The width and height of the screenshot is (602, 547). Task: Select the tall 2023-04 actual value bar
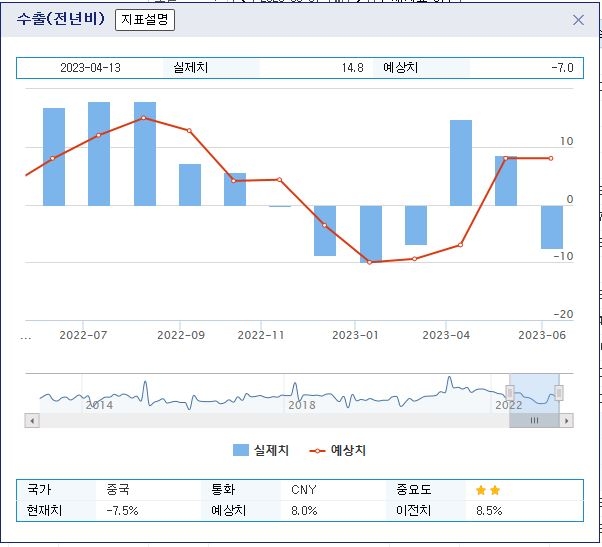point(461,163)
